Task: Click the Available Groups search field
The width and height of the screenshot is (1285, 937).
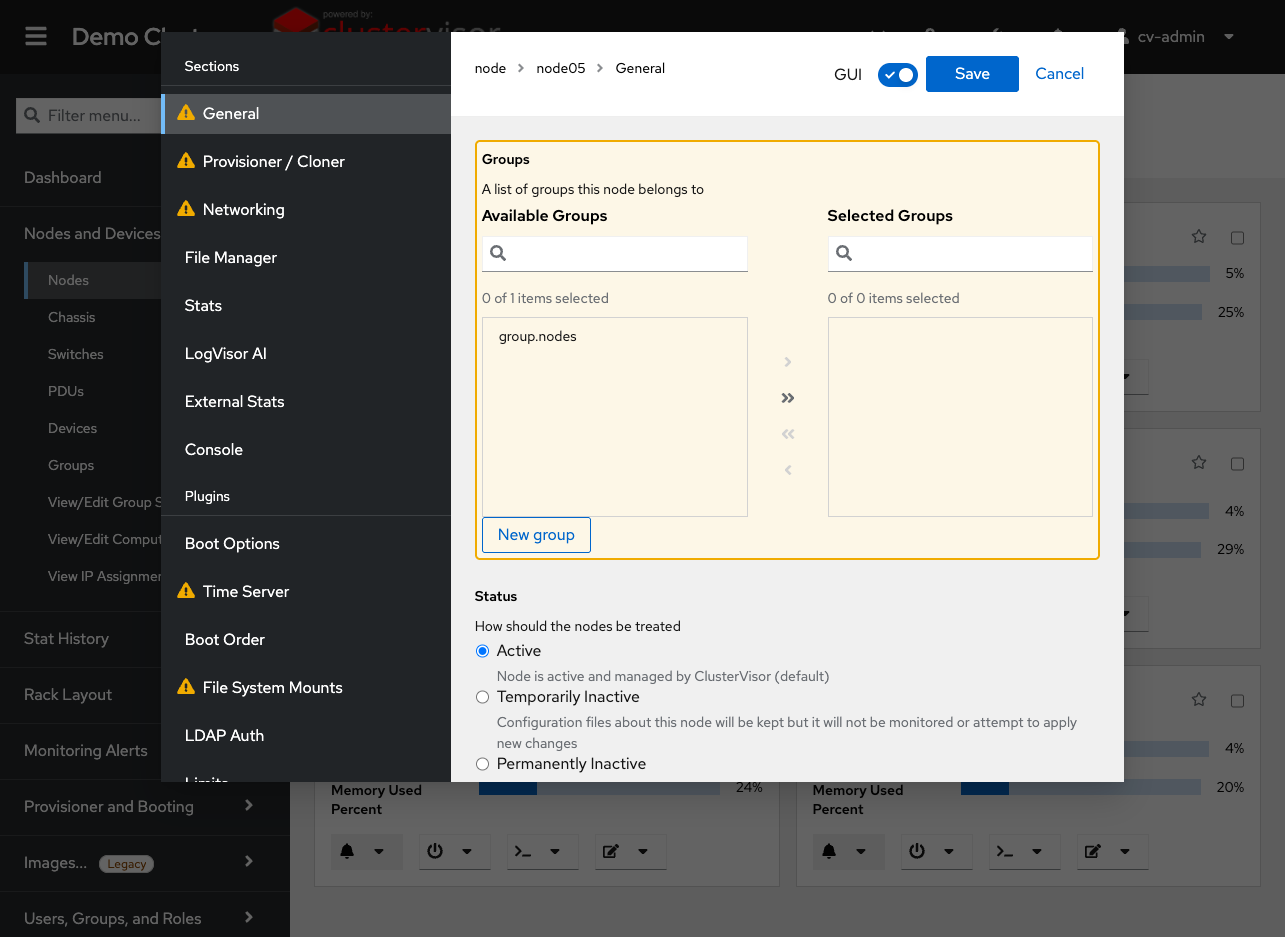Action: pos(615,254)
